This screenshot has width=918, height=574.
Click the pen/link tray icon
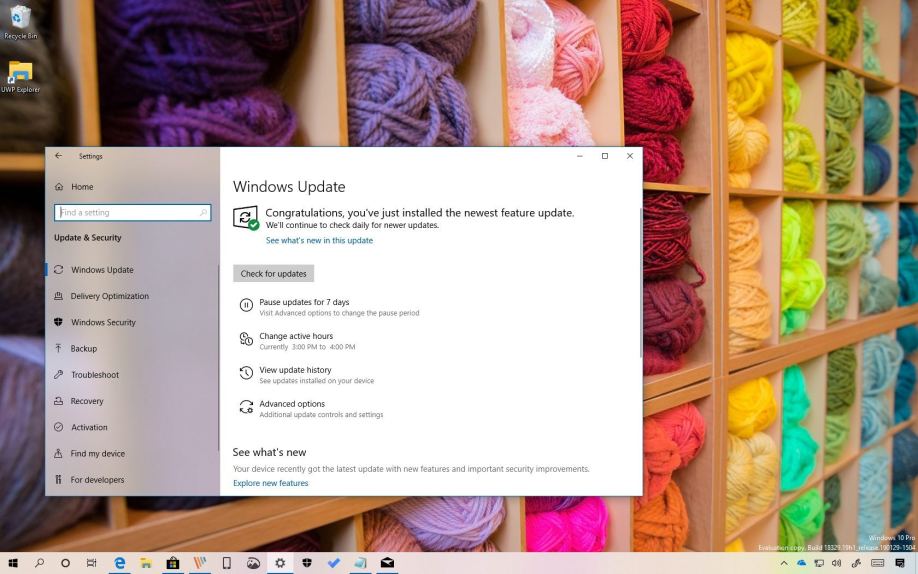pos(857,563)
